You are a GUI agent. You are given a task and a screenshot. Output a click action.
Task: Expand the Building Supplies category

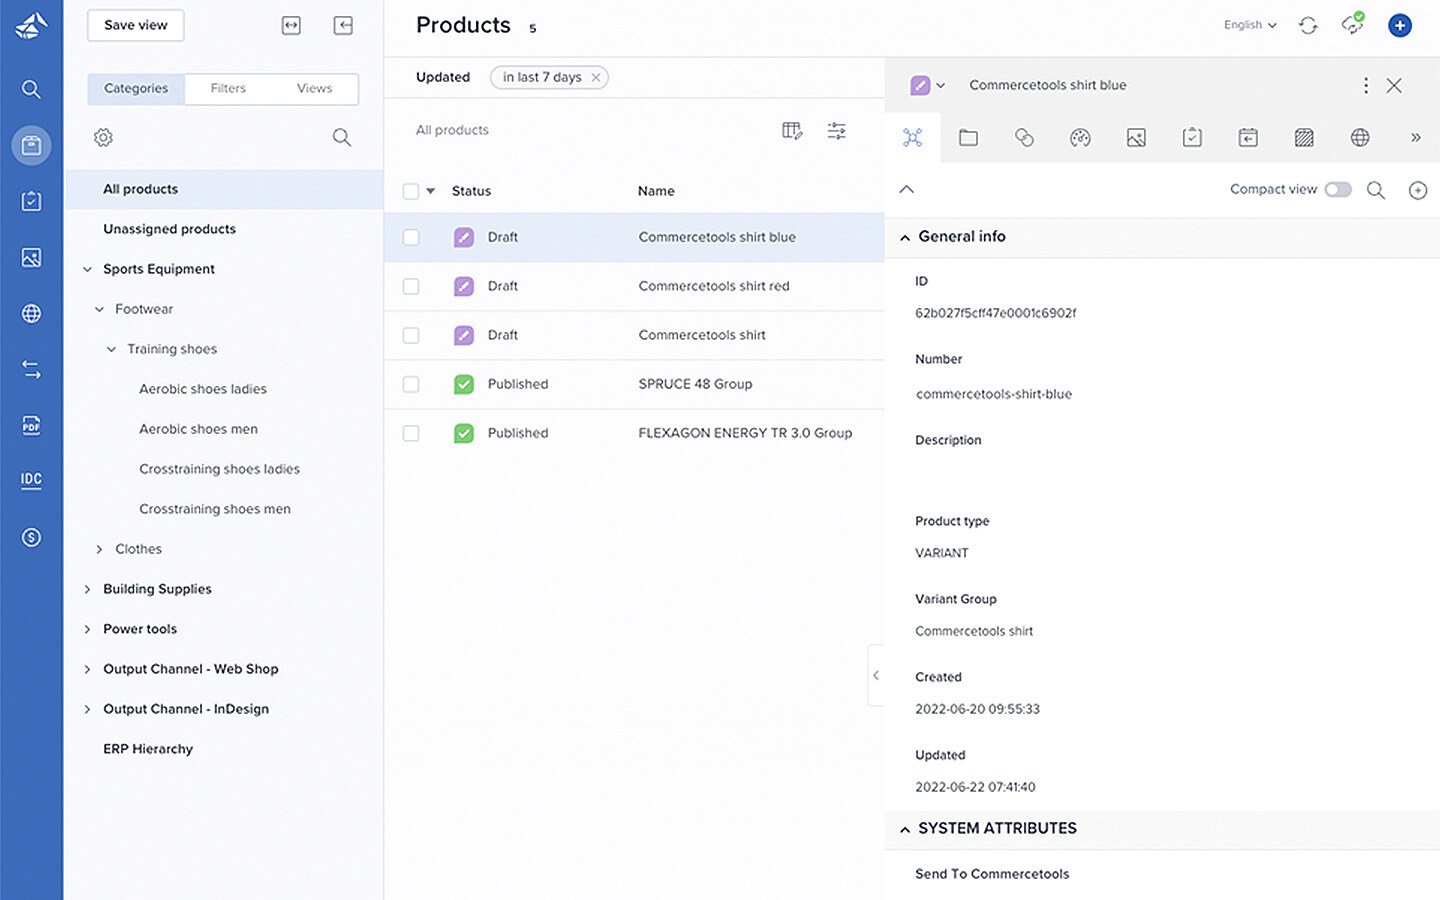pos(88,589)
